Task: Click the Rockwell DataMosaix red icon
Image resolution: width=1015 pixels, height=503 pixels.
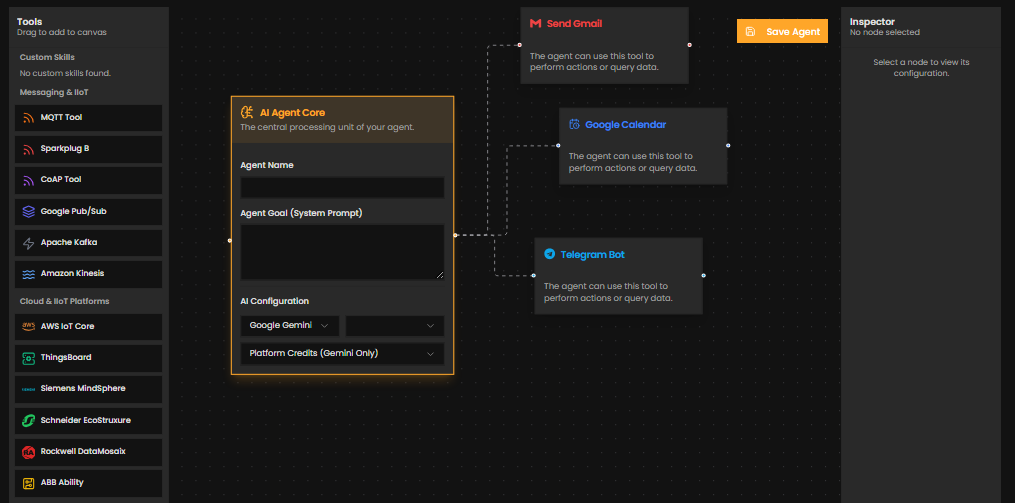Action: [x=28, y=452]
